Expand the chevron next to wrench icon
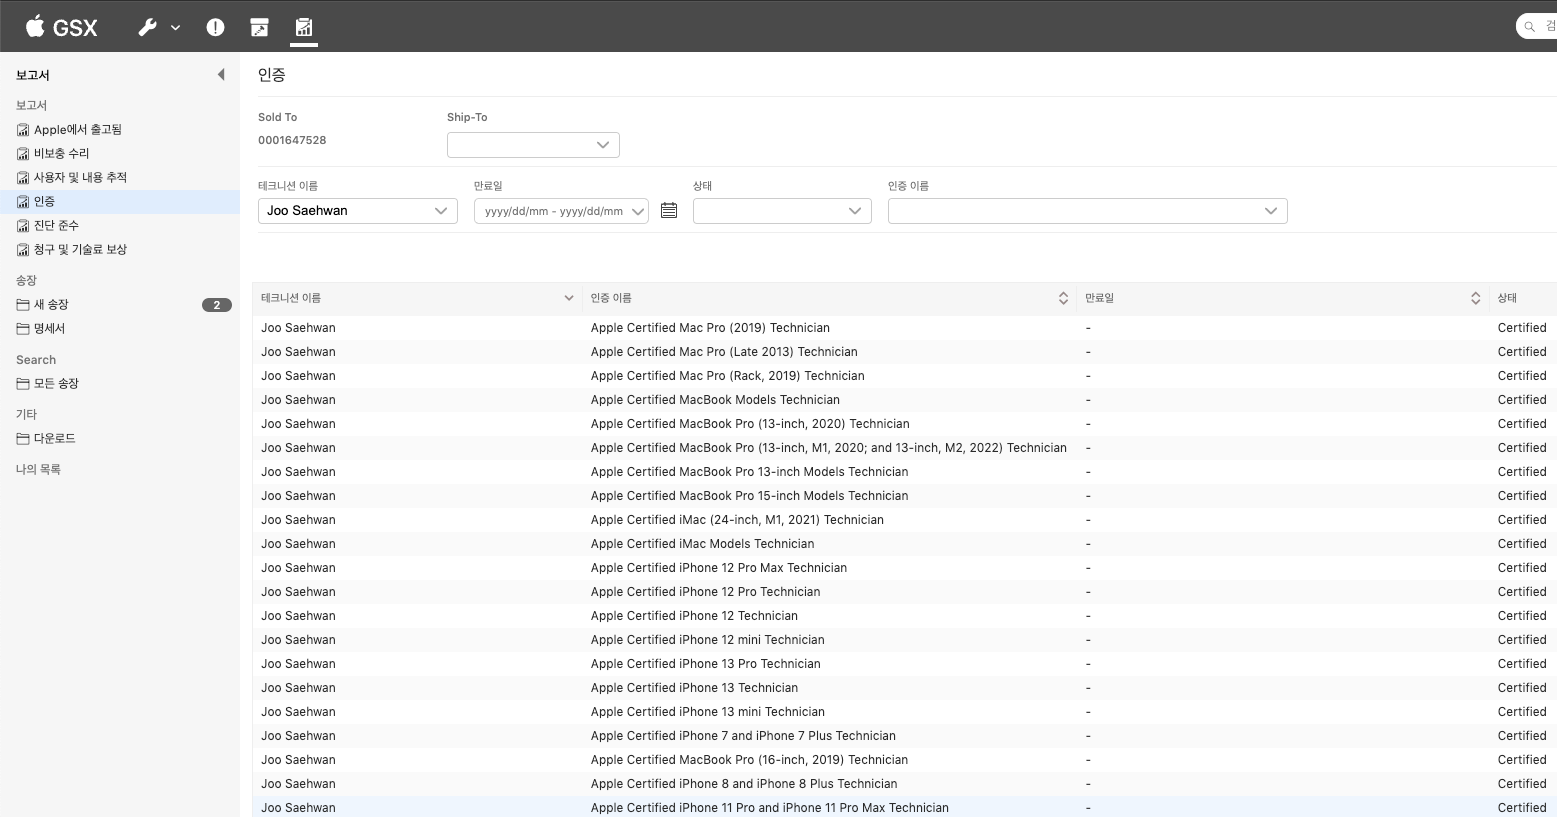The width and height of the screenshot is (1557, 817). [x=176, y=28]
